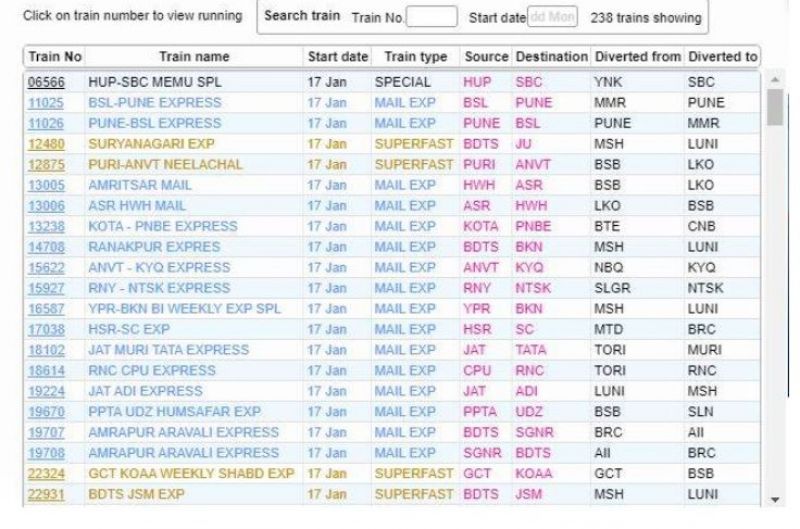Open train 11025 BSL-PUNE Express link
Viewport: 800px width, 529px height.
pyautogui.click(x=46, y=103)
